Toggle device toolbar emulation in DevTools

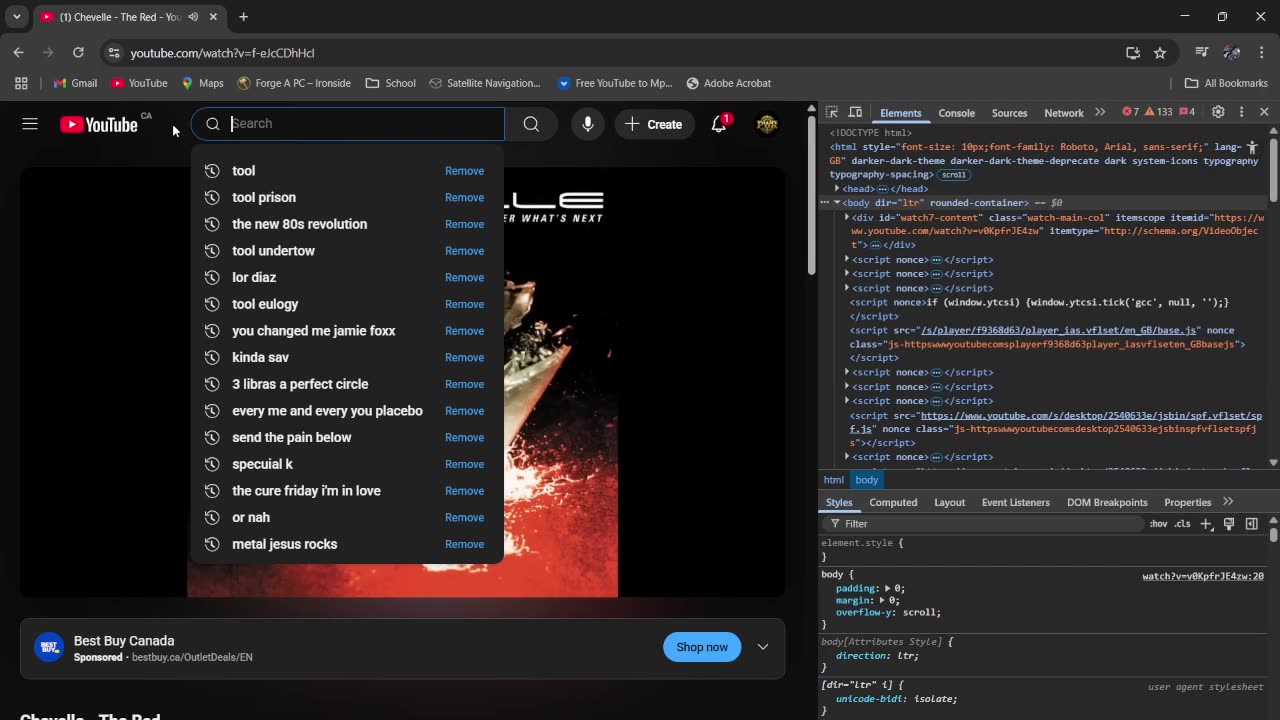click(x=855, y=113)
